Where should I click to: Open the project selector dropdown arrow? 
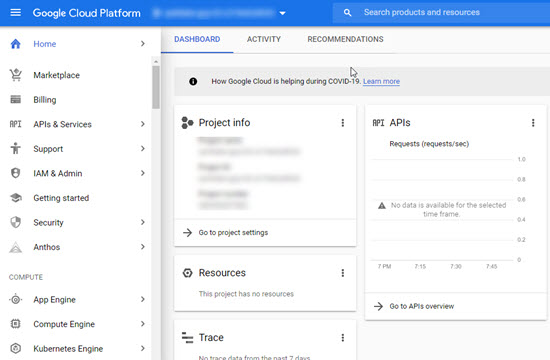pos(282,13)
